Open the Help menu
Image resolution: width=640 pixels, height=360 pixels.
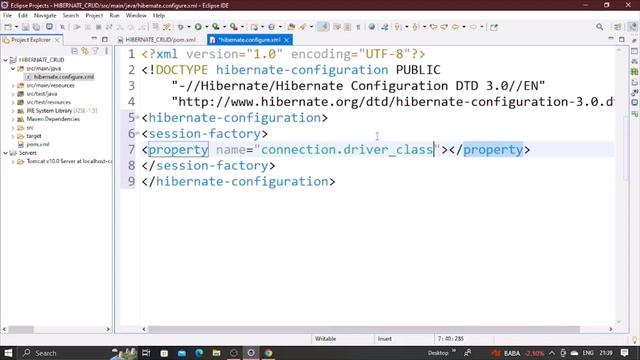click(x=159, y=16)
